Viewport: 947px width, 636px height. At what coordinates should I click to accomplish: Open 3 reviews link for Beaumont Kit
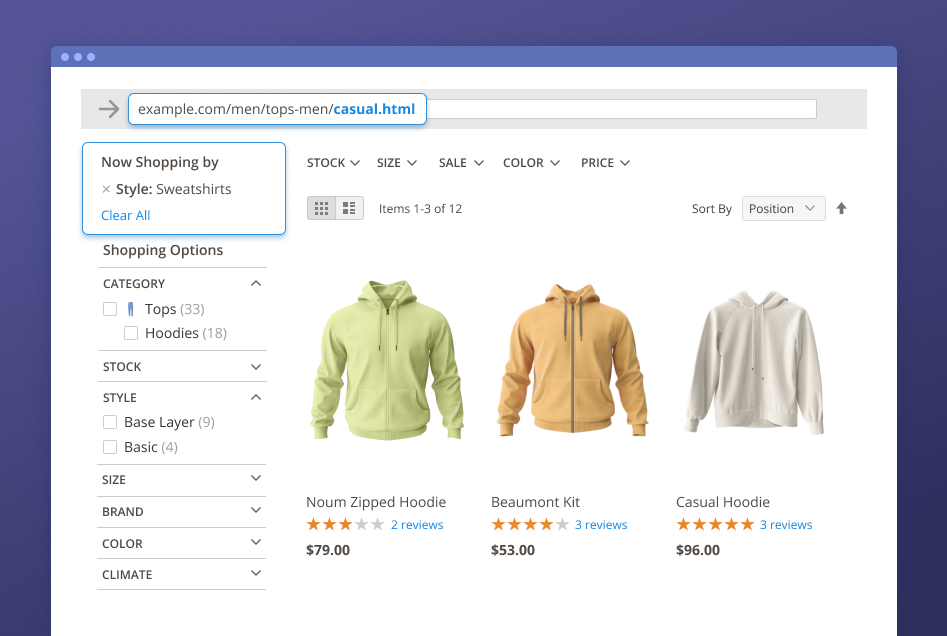click(x=601, y=525)
